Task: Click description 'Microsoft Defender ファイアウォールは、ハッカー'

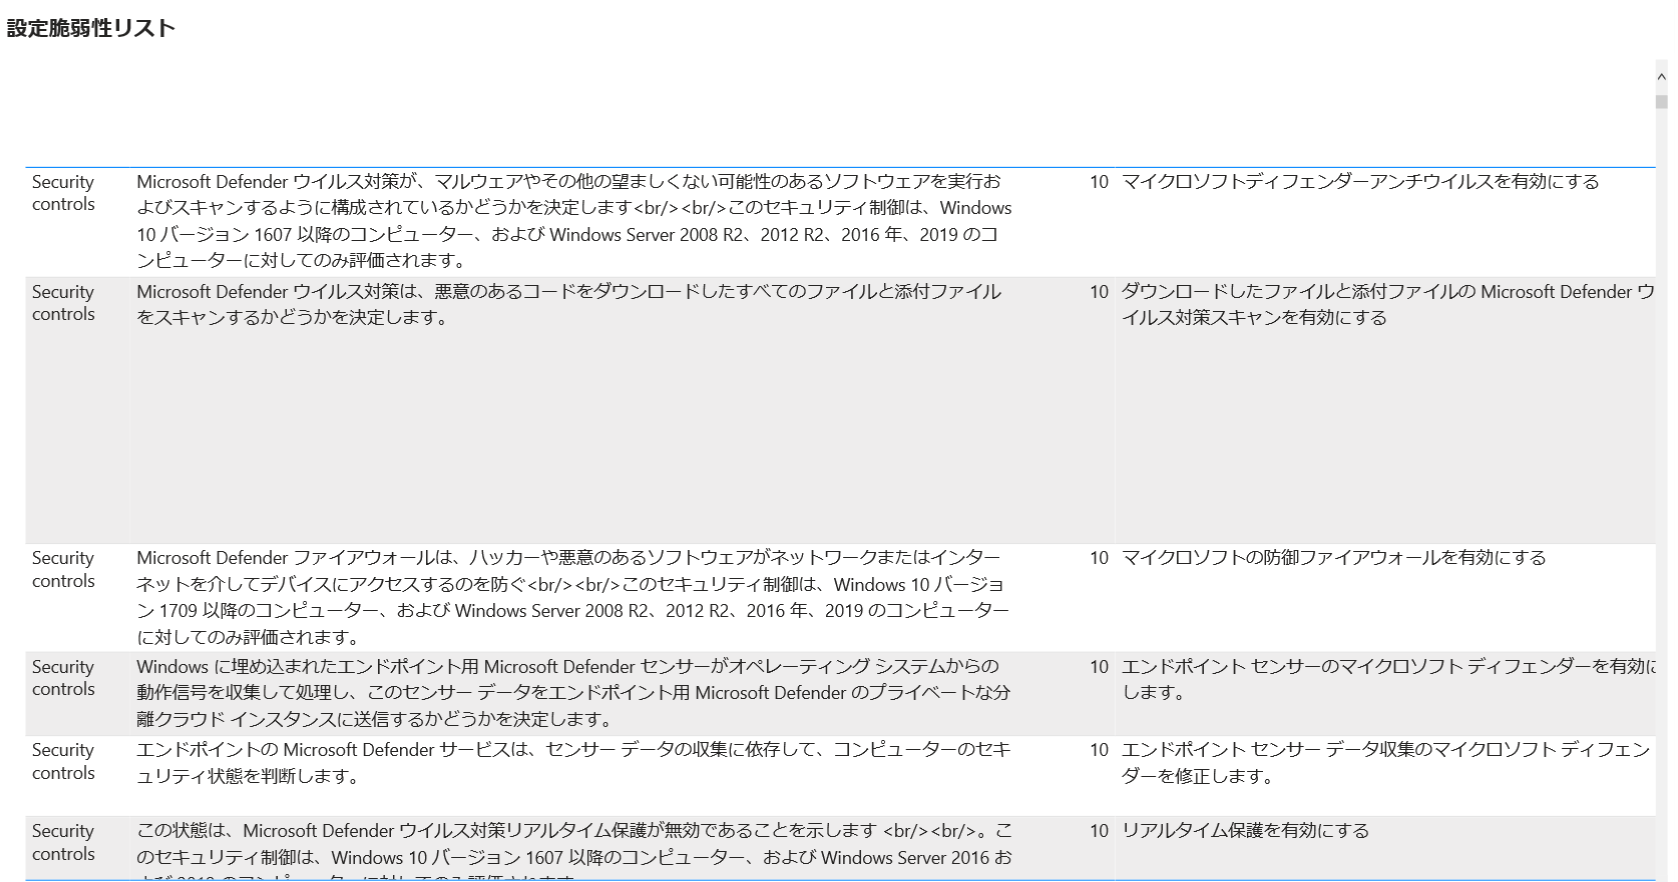Action: tap(572, 597)
